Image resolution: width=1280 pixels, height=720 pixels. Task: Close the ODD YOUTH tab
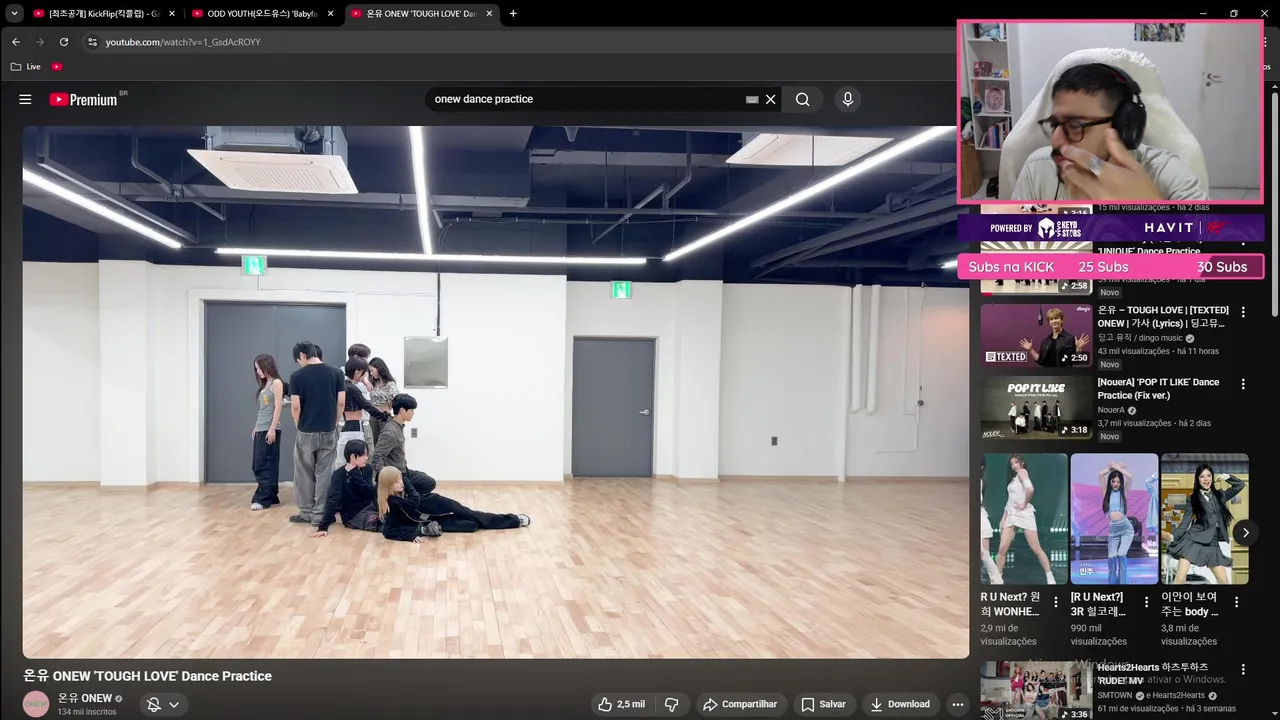[x=330, y=14]
